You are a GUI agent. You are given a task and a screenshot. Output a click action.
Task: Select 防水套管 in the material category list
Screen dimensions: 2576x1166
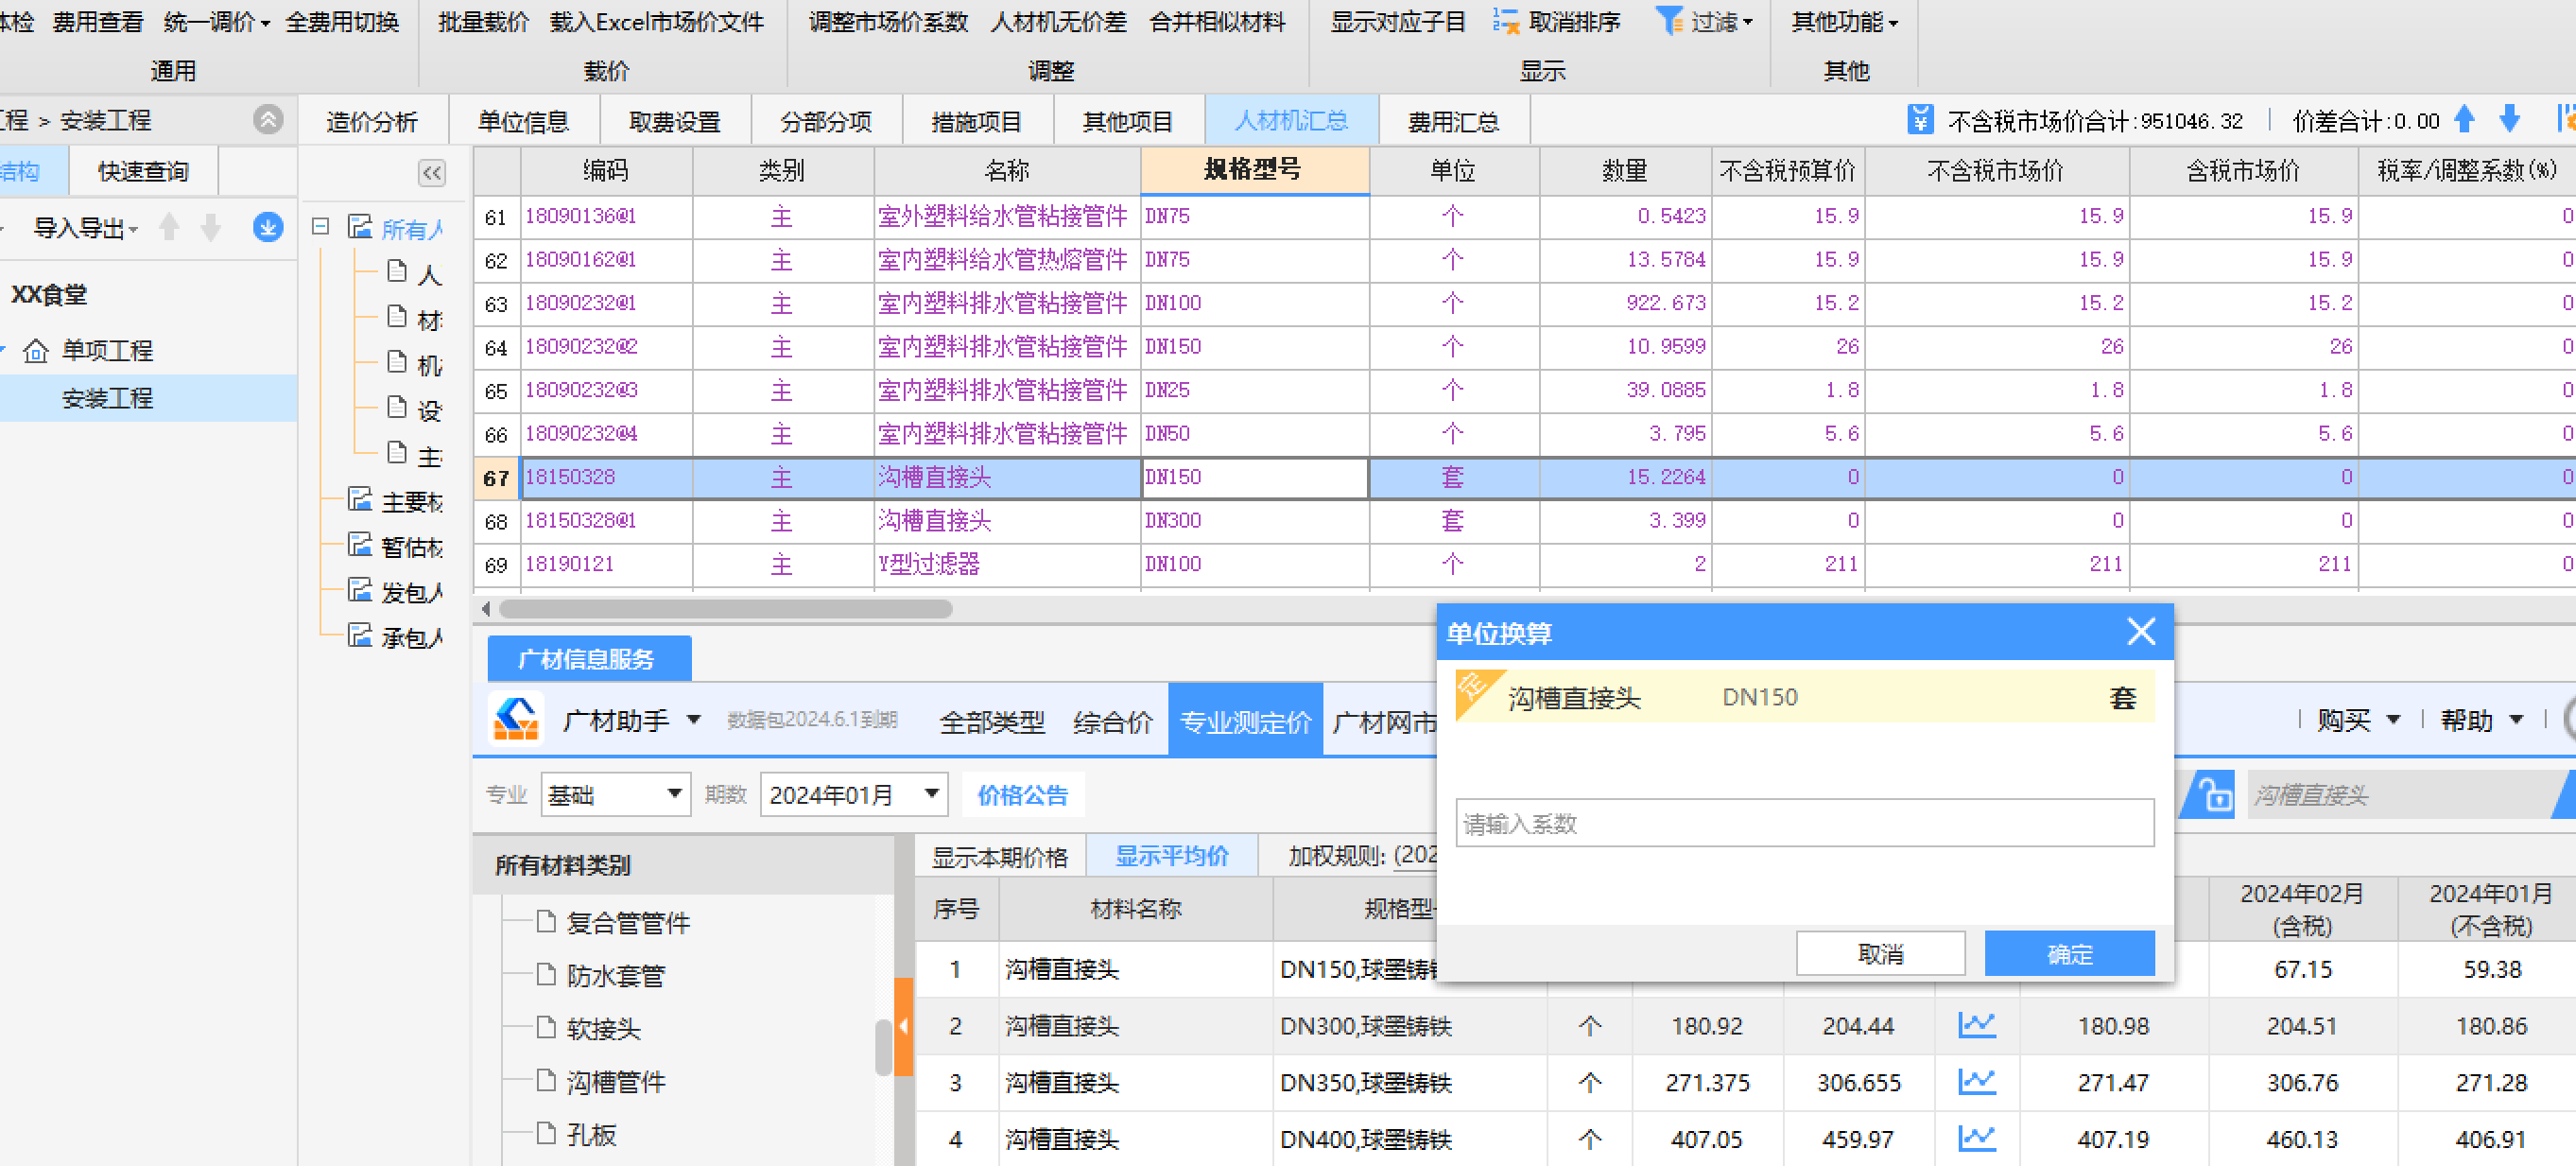[x=615, y=976]
